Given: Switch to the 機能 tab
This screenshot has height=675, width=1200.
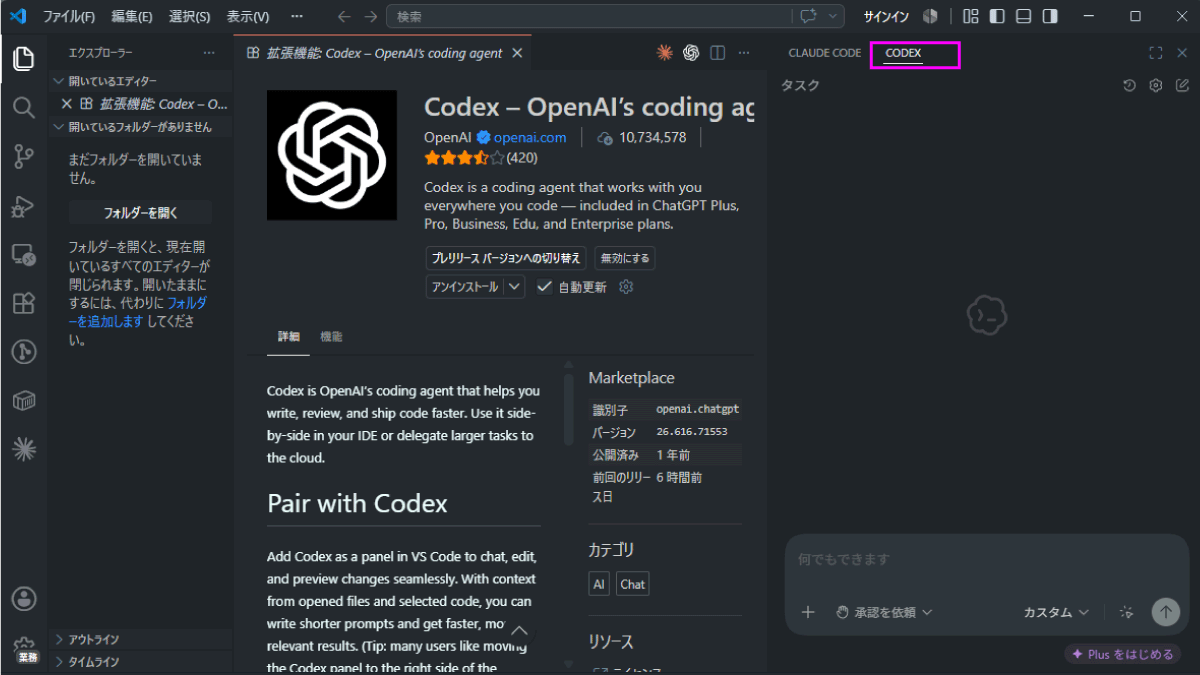Looking at the screenshot, I should (x=331, y=337).
